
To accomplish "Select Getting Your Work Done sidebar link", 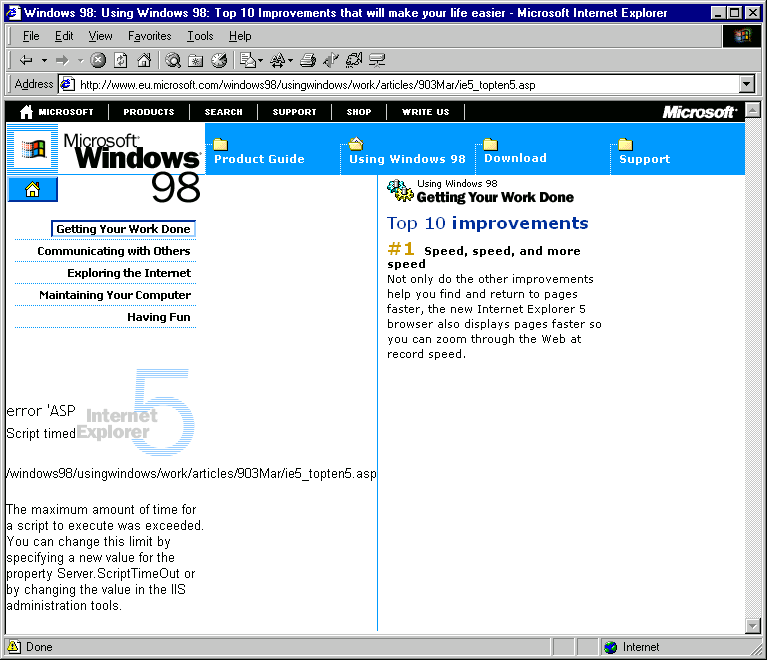I will point(123,229).
